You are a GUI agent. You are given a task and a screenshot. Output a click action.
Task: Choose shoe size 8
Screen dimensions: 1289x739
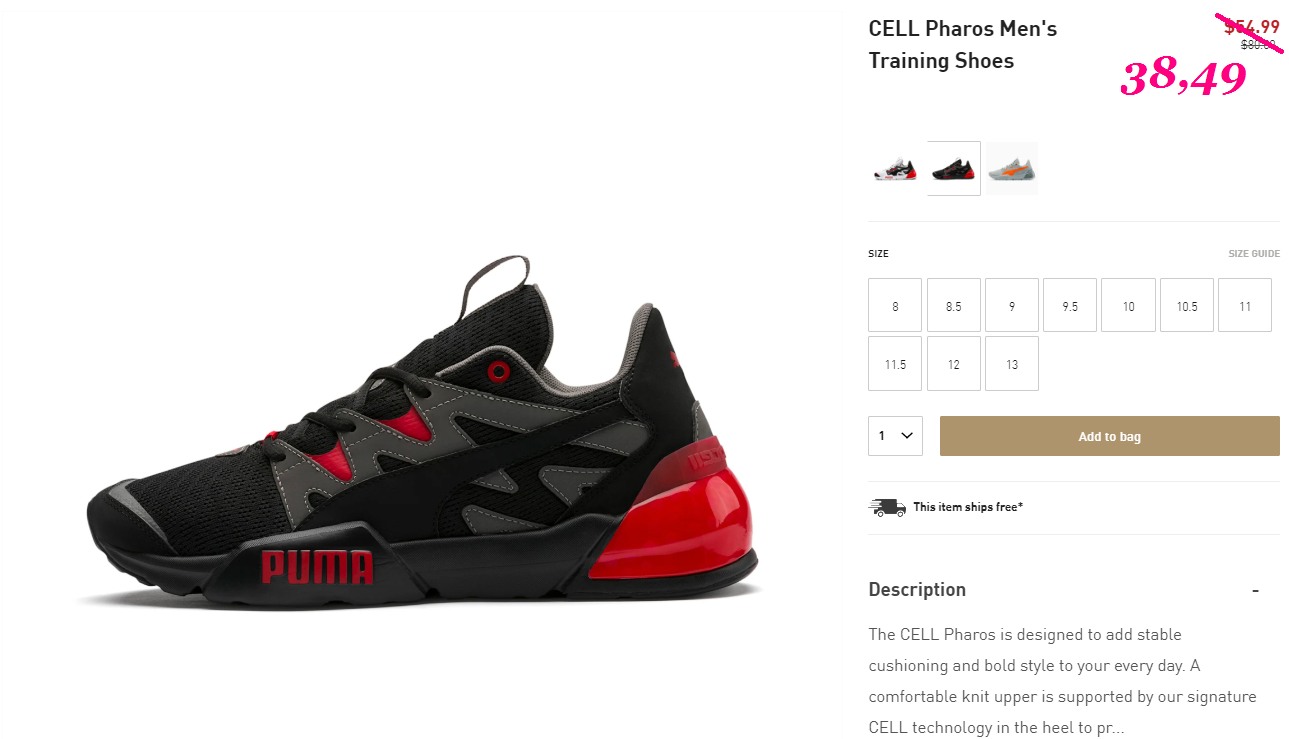895,305
